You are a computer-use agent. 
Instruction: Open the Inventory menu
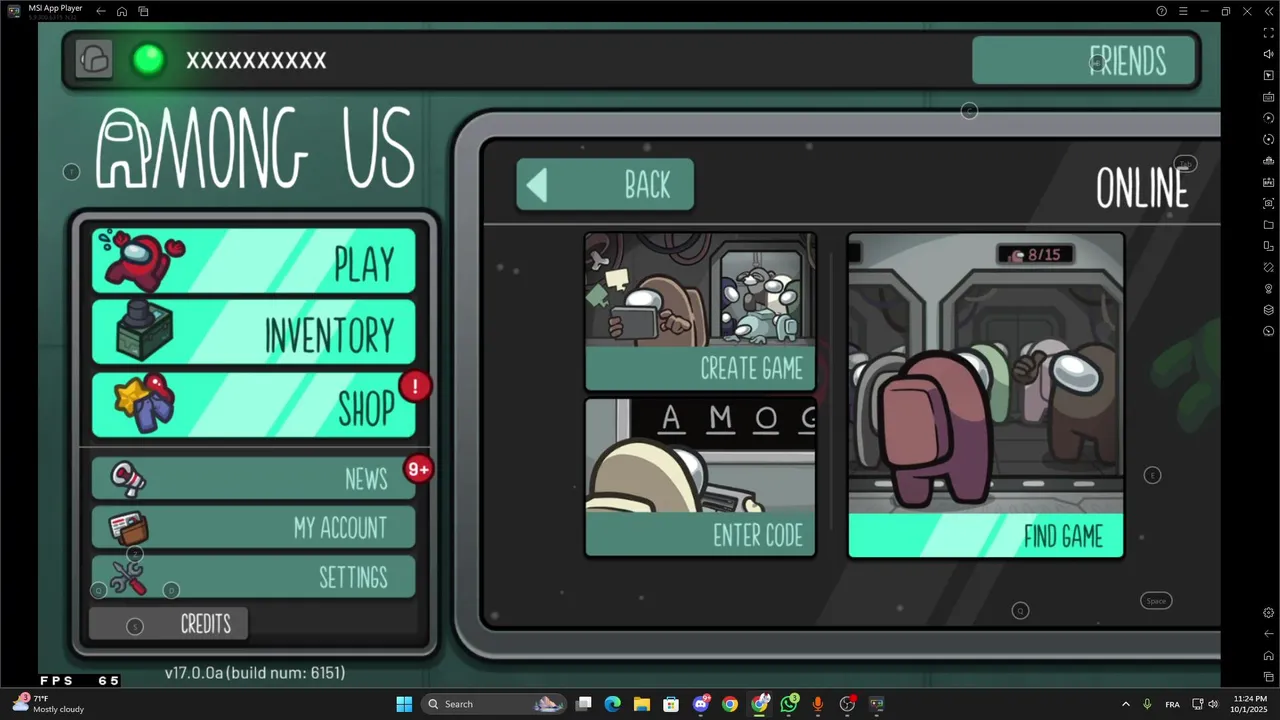click(253, 332)
